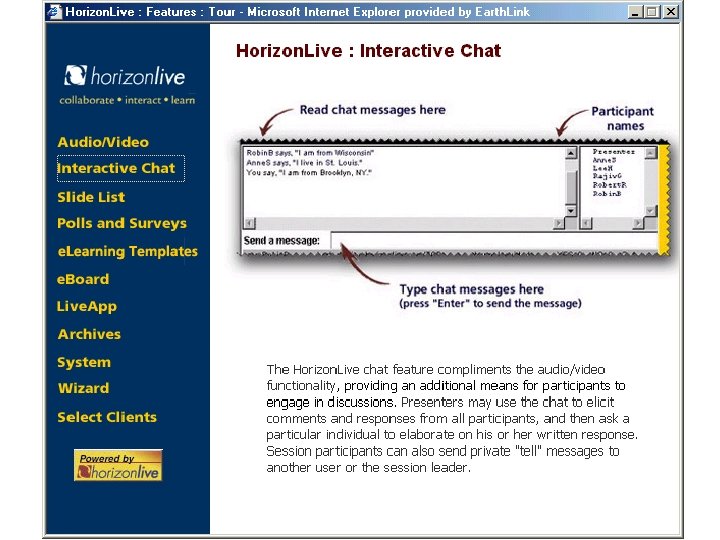Viewport: 720px width, 540px height.
Task: Click the Brooklyn, NY chat message line
Action: [309, 173]
